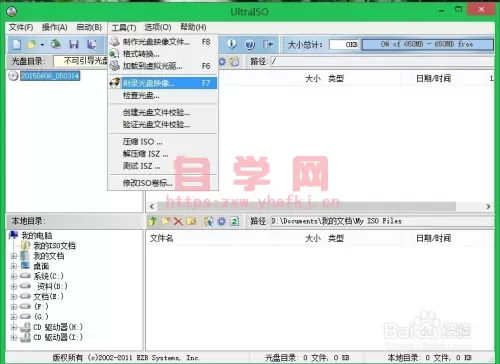
Task: Expand the 文档(E:) drive node
Action: click(14, 296)
